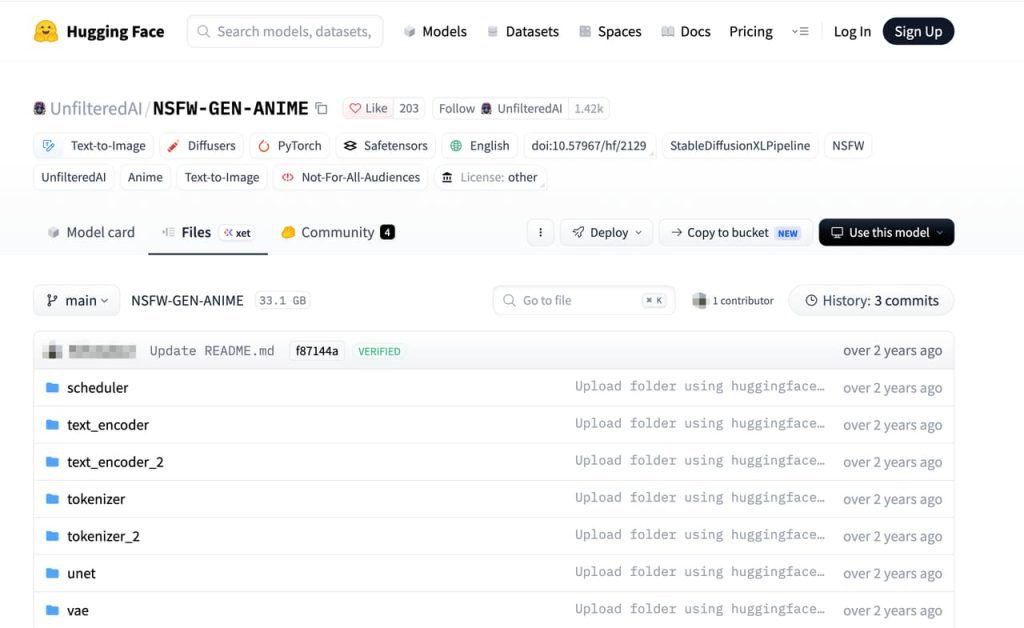Screen dimensions: 1024x628
Task: Click the tokenizer folder icon
Action: [52, 499]
